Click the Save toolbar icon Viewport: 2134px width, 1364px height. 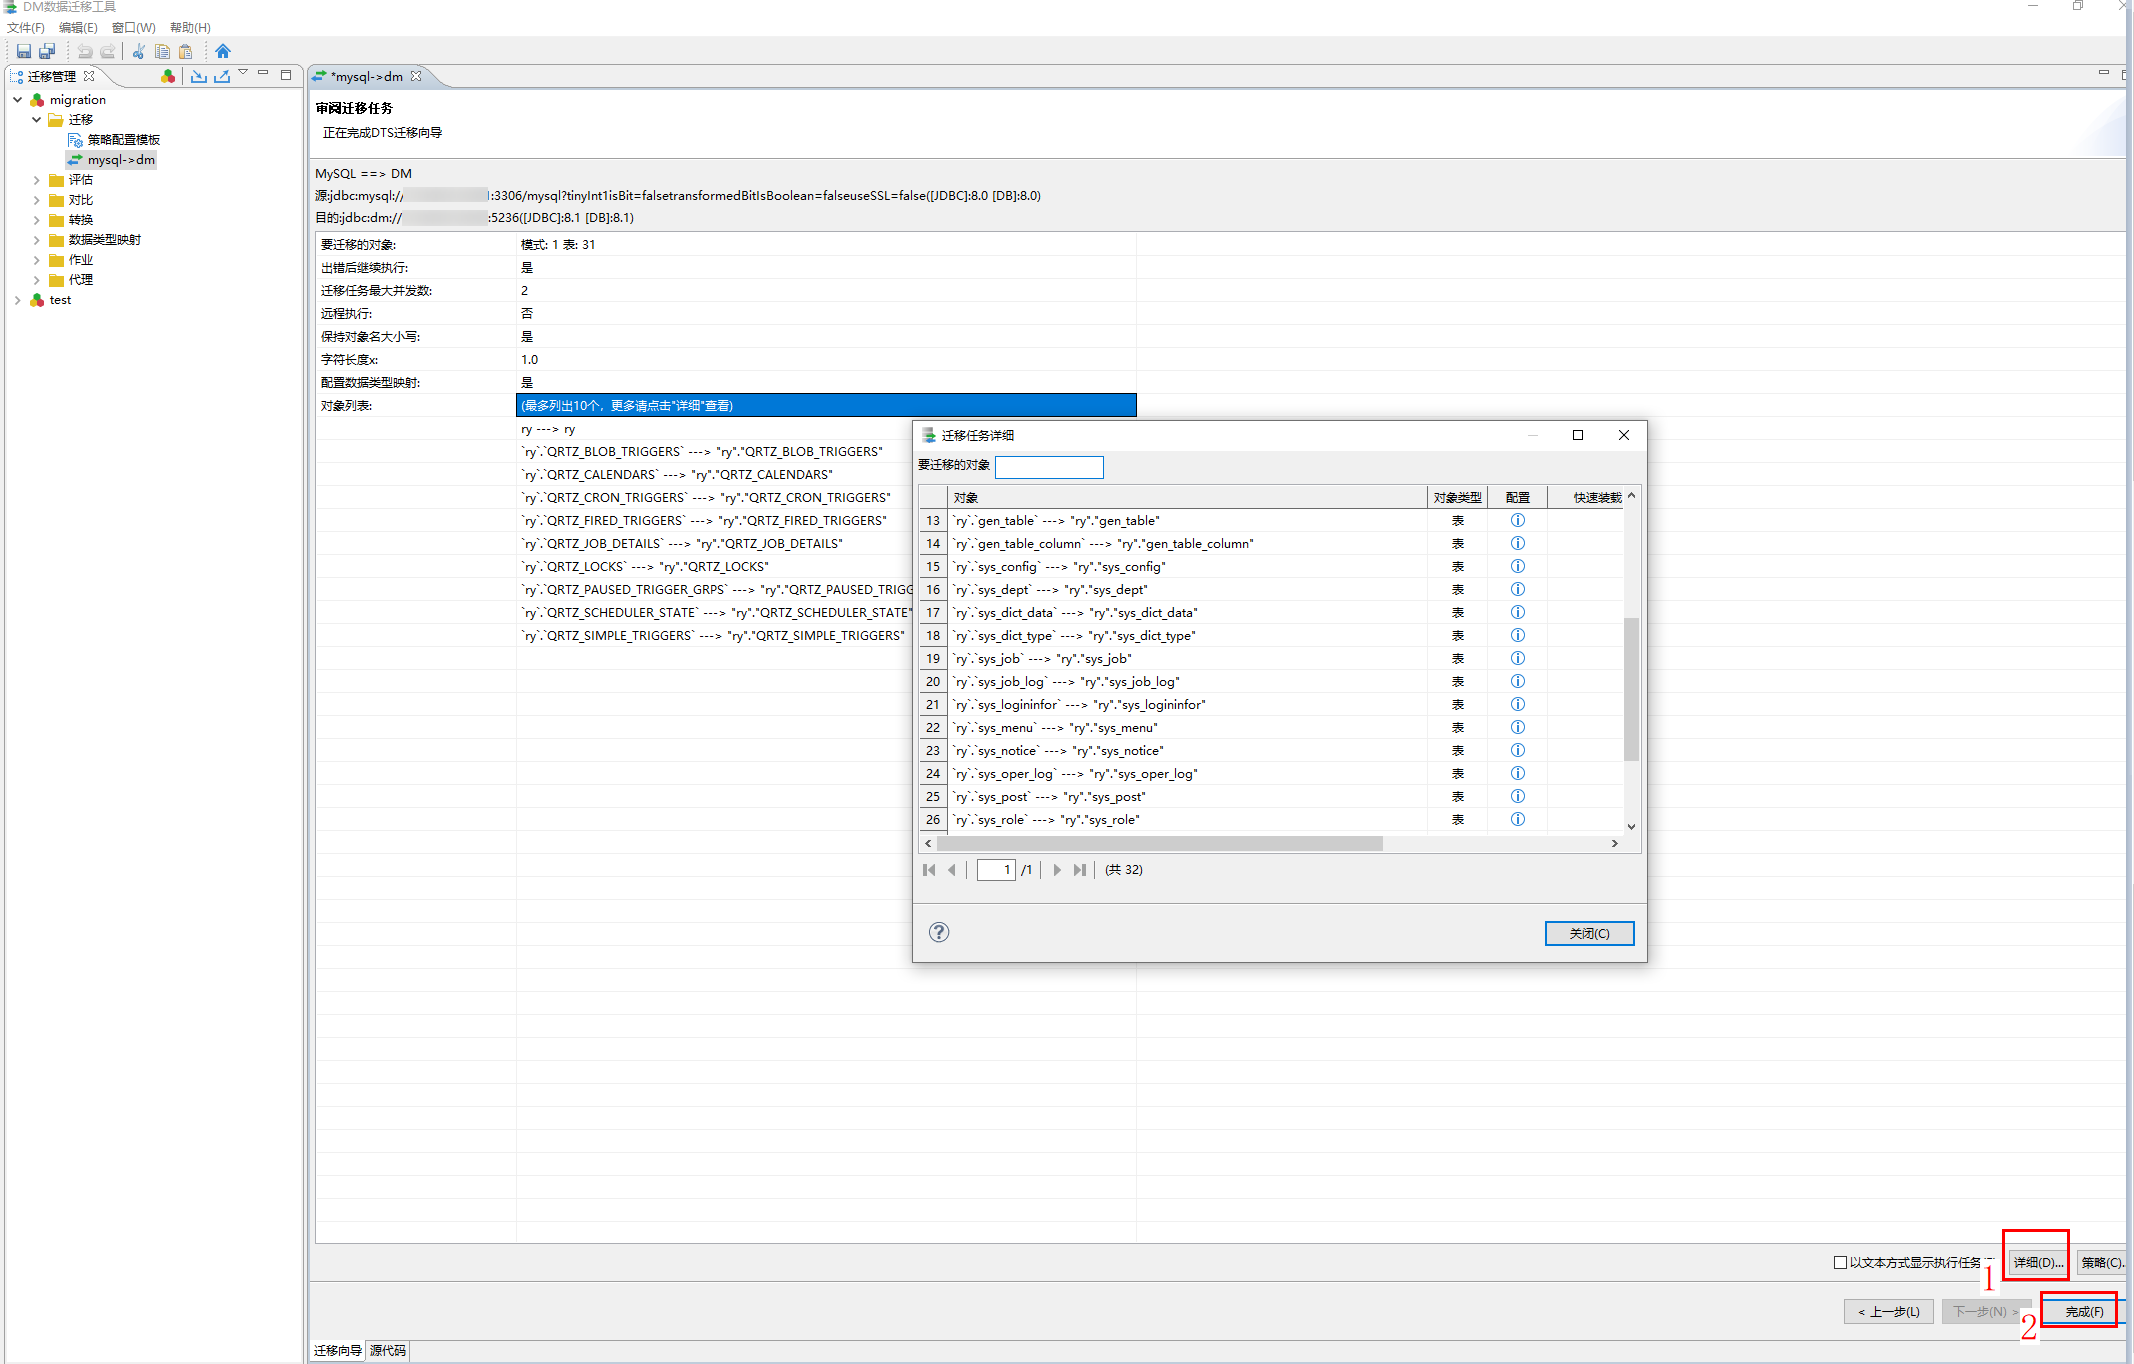point(24,51)
